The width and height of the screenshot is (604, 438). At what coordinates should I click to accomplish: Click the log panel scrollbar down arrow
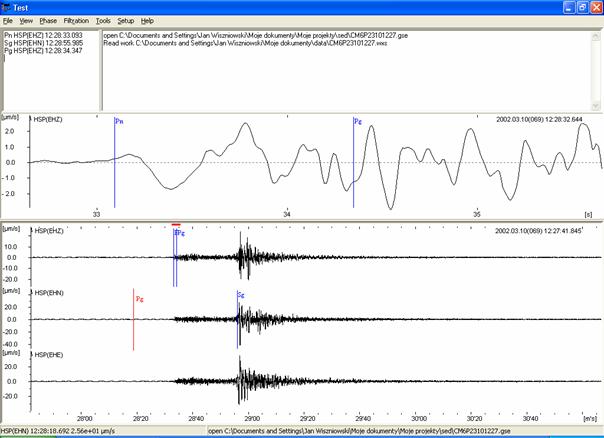tap(596, 106)
